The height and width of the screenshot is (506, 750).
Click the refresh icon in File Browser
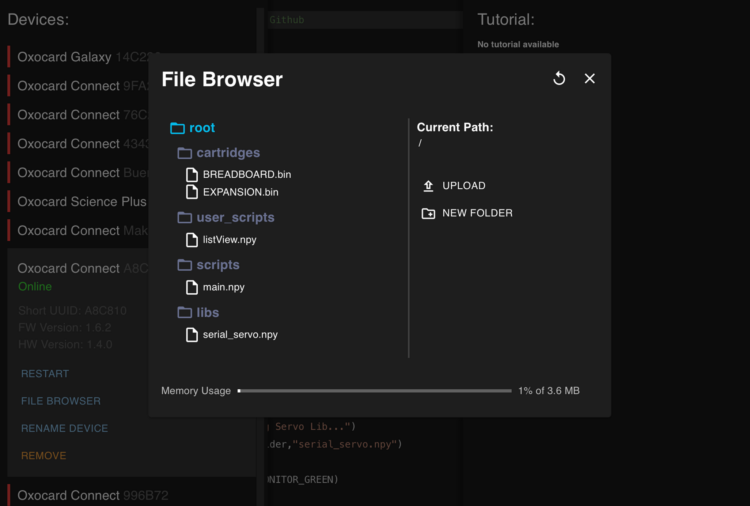point(559,79)
